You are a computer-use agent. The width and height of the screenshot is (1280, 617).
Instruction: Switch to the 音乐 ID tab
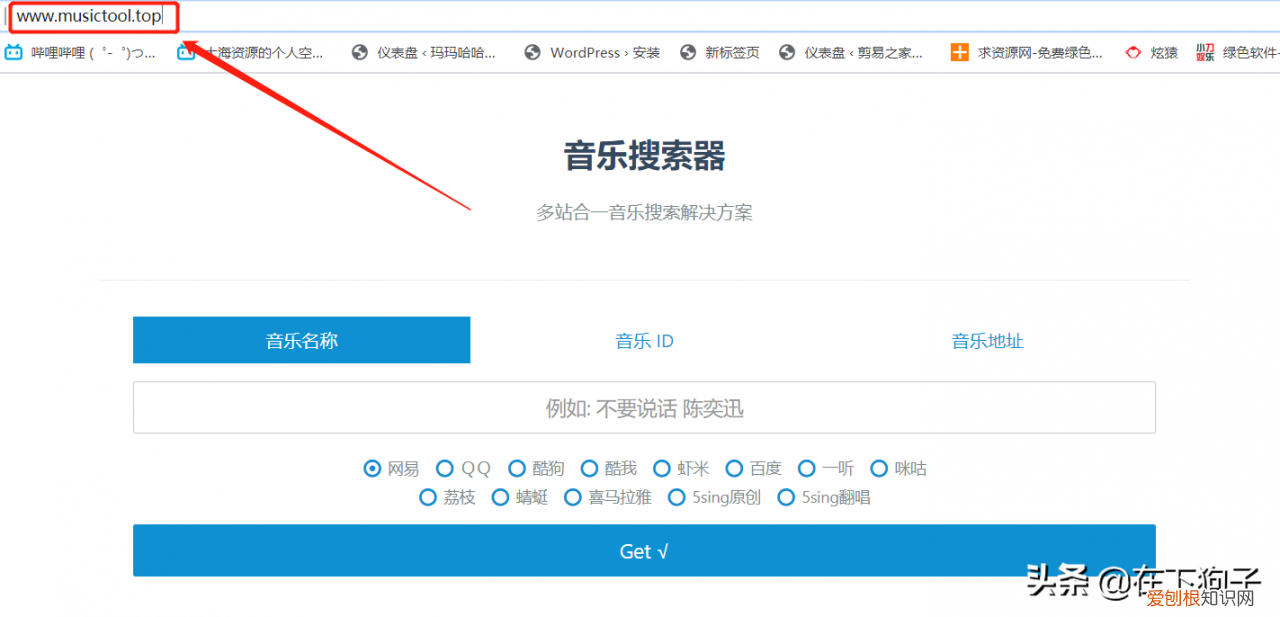pyautogui.click(x=644, y=340)
